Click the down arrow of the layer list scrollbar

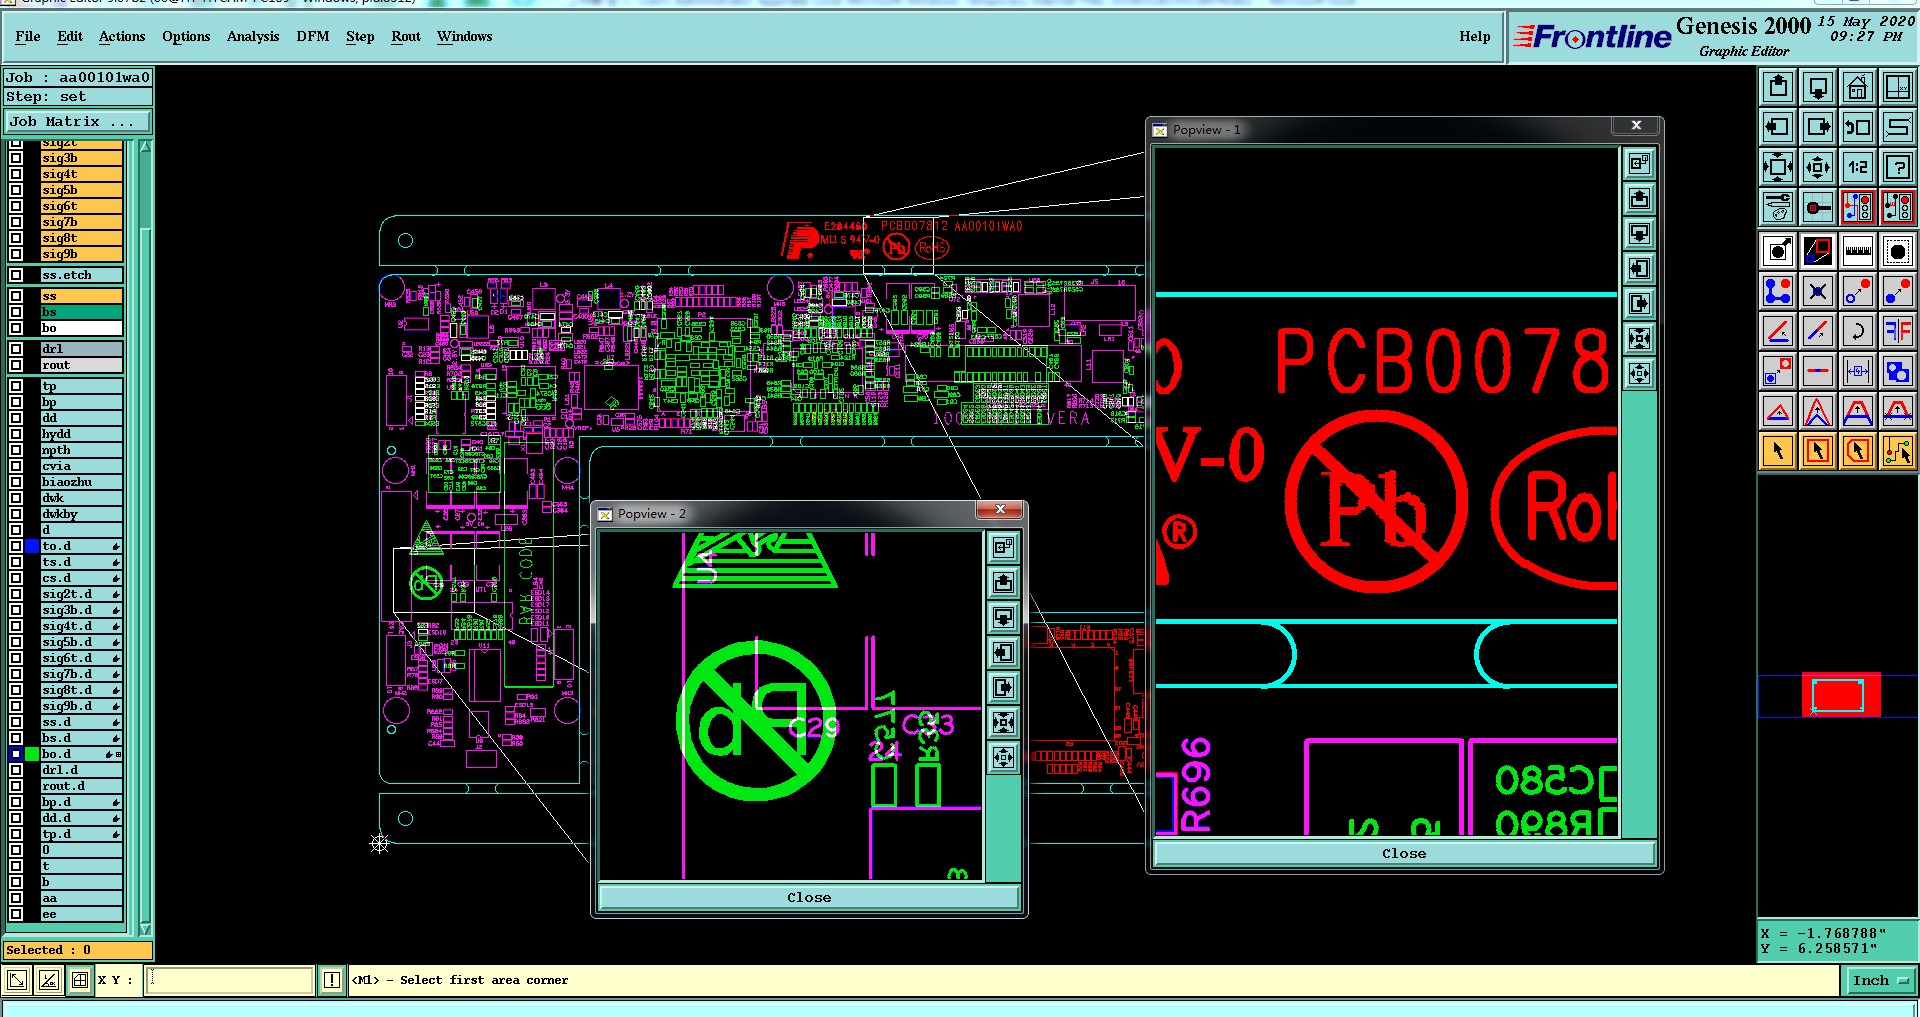tap(145, 929)
